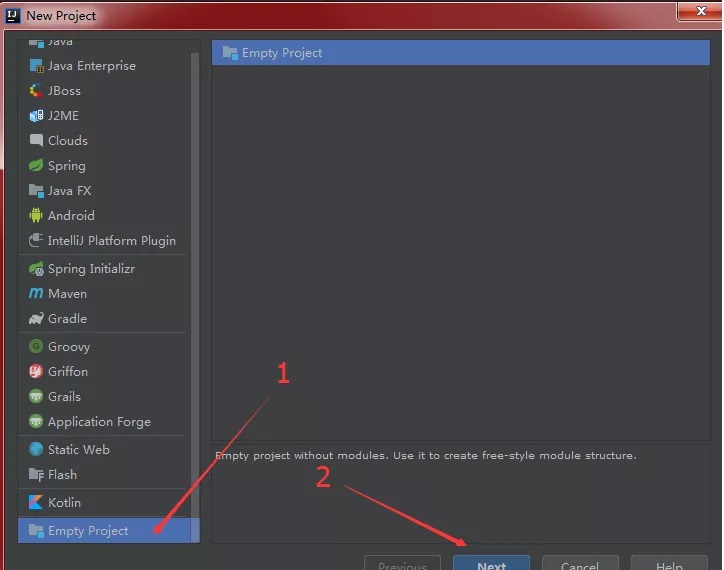Select 'Empty Project' row in right pane
This screenshot has width=724, height=570.
[x=461, y=53]
